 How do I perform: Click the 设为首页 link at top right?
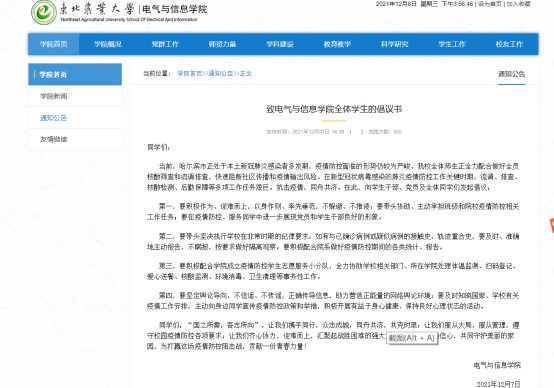click(x=490, y=4)
